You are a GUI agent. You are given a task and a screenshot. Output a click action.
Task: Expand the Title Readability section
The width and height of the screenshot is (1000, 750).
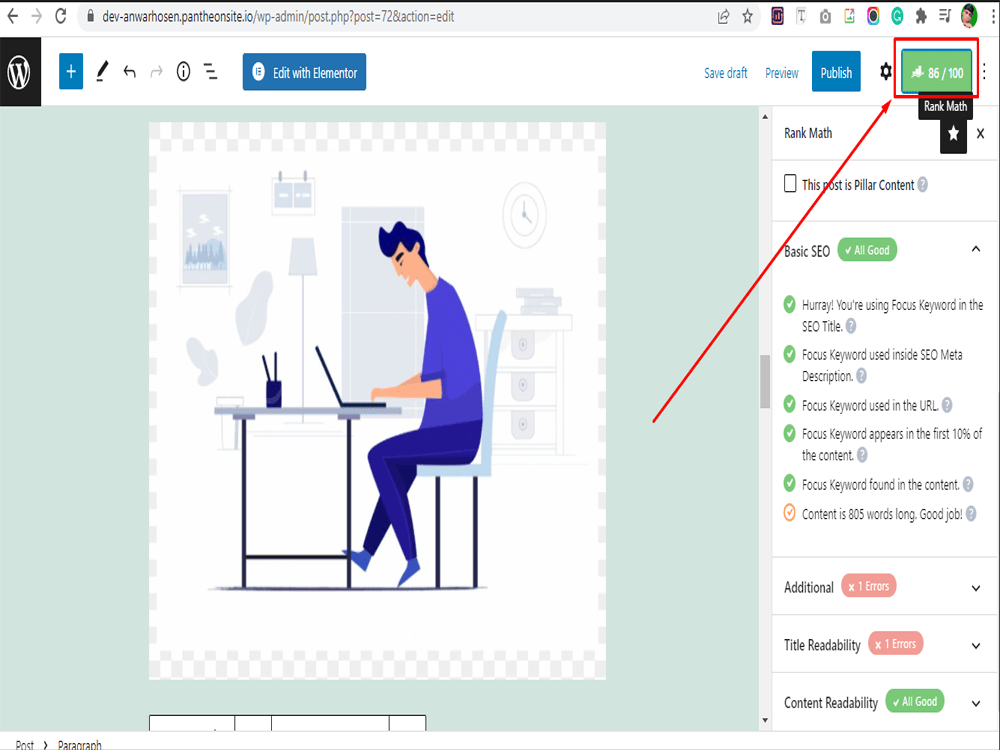[x=976, y=645]
